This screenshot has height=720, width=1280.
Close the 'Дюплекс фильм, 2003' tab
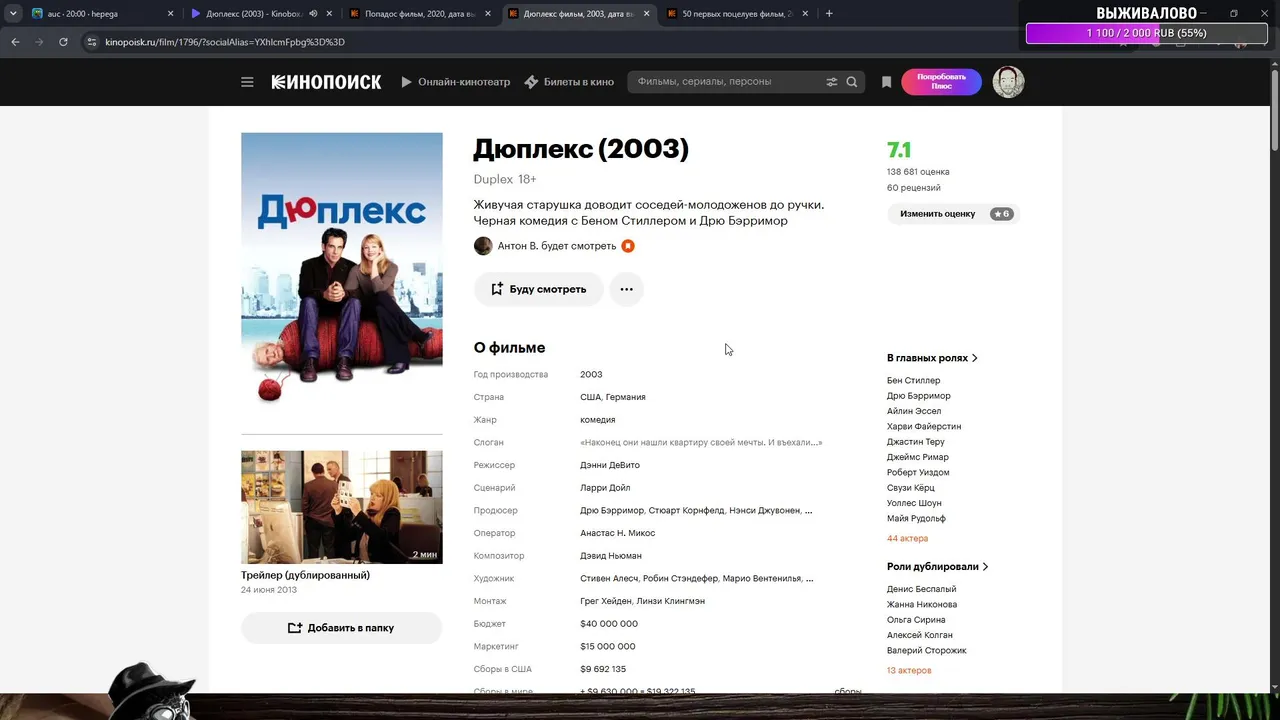pos(647,14)
